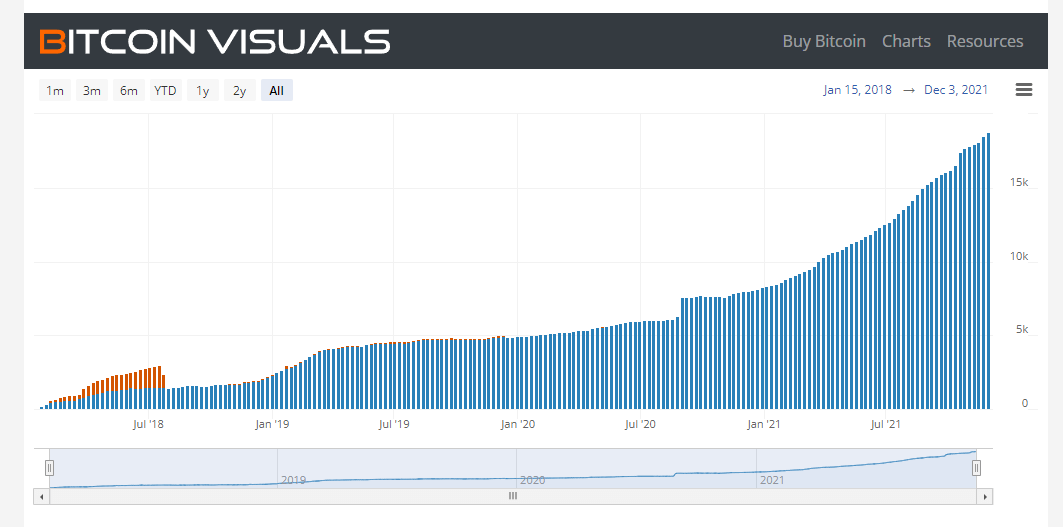Select the YTD range button
Image resolution: width=1063 pixels, height=527 pixels.
point(166,90)
